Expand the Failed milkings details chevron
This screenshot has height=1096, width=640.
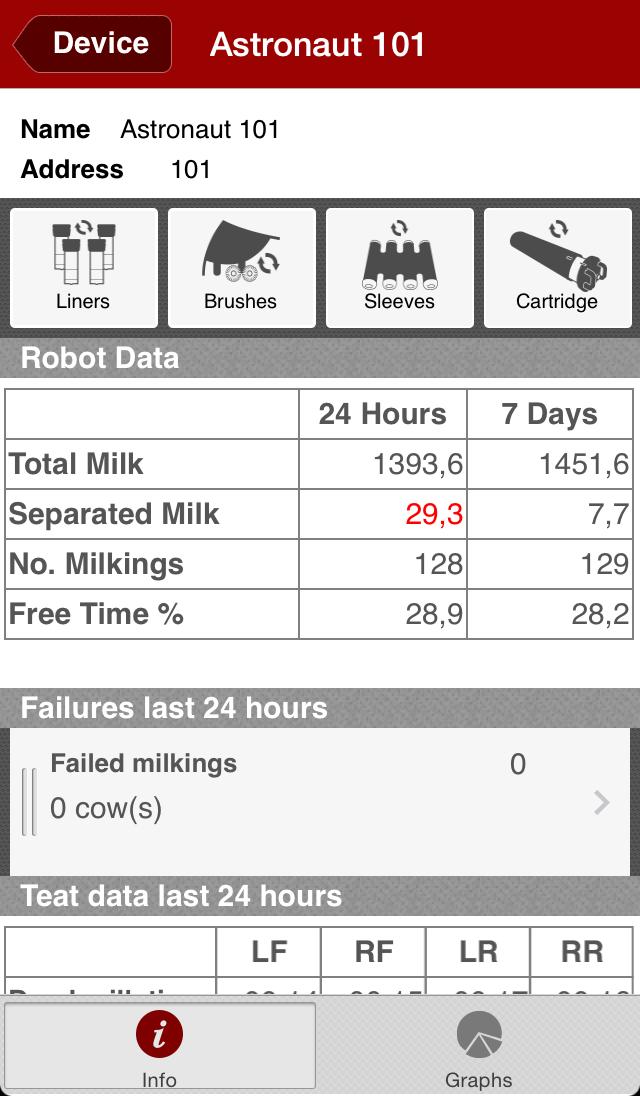pos(601,802)
